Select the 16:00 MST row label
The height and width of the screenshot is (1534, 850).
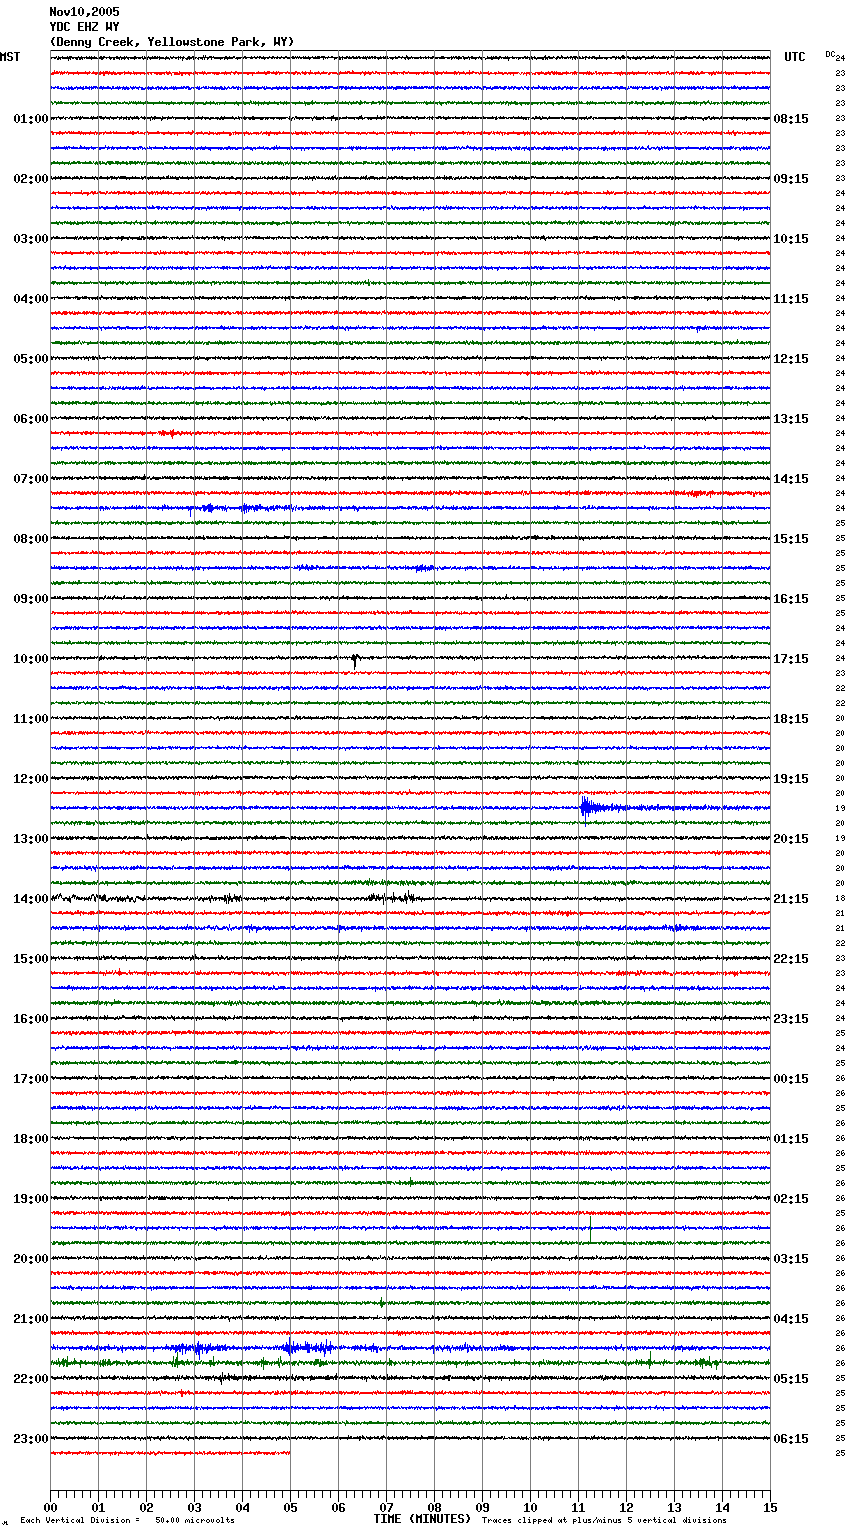click(30, 1019)
